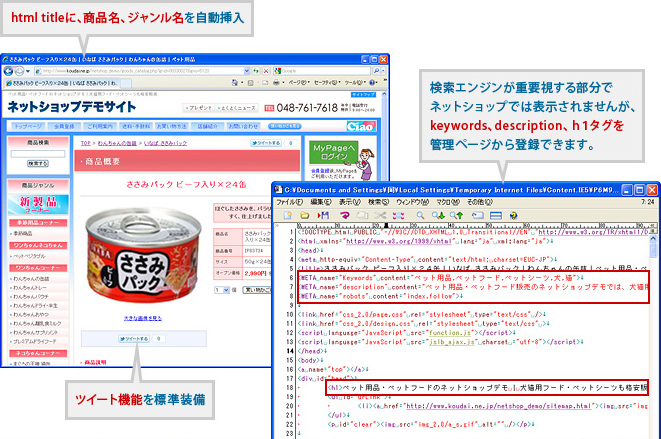Click the TOP breadcrumb link
Viewport: 661px width, 439px height.
[86, 143]
